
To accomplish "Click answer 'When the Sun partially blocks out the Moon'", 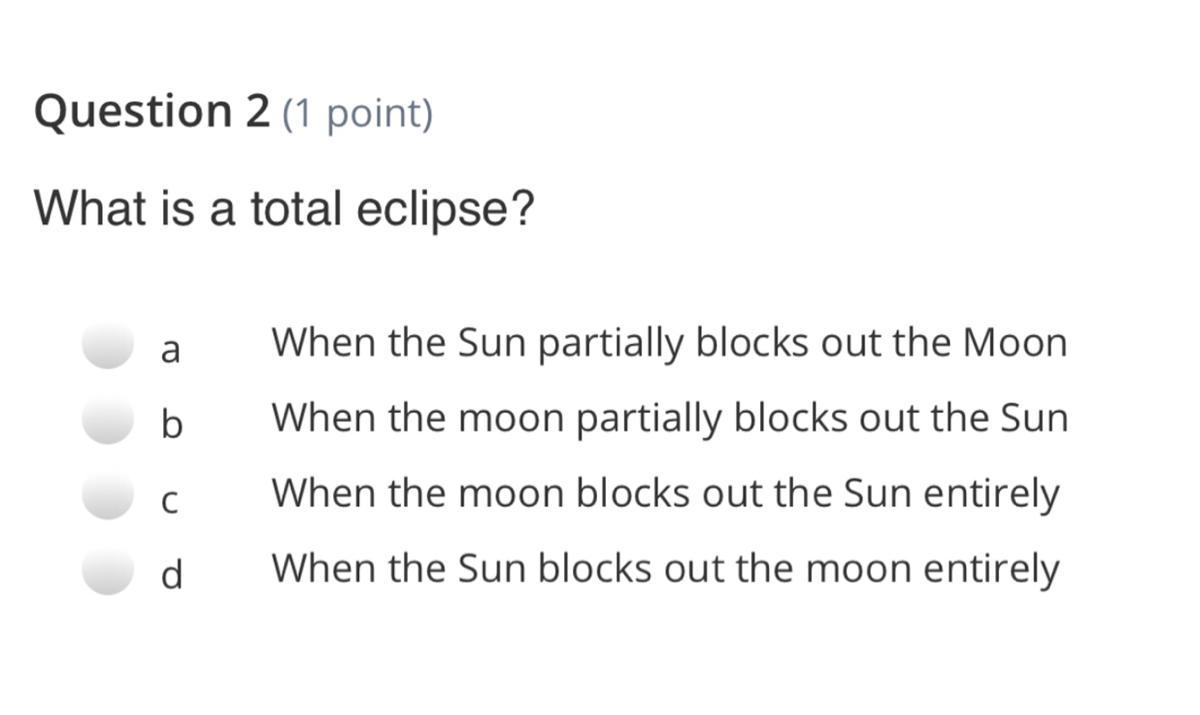I will 669,344.
